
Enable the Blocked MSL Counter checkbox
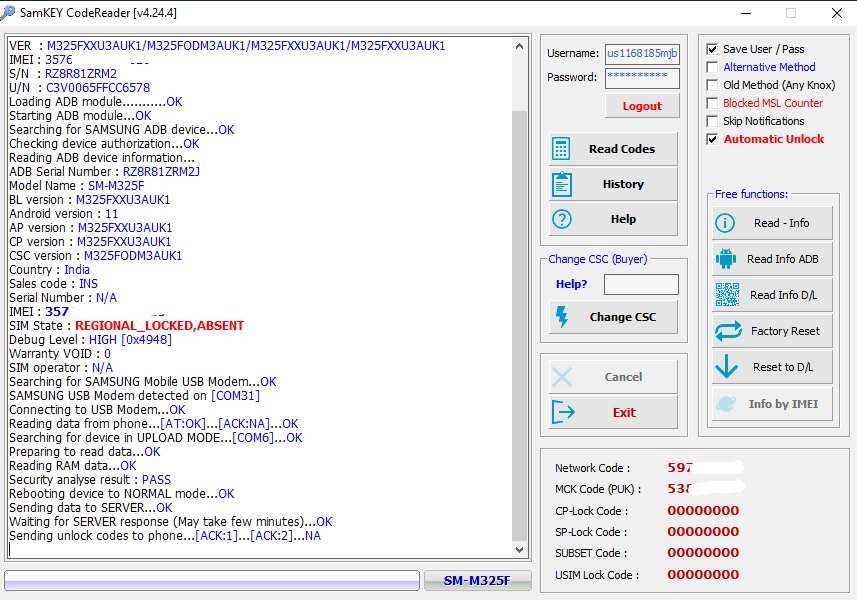pyautogui.click(x=712, y=103)
